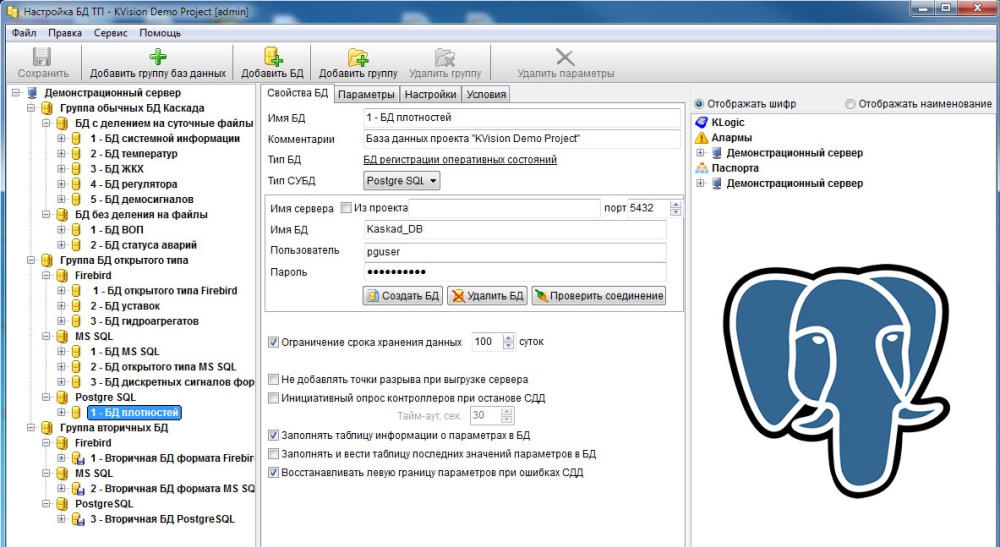Screen dimensions: 1000x547
Task: Click the Паспорта icon in right panel
Action: point(702,168)
